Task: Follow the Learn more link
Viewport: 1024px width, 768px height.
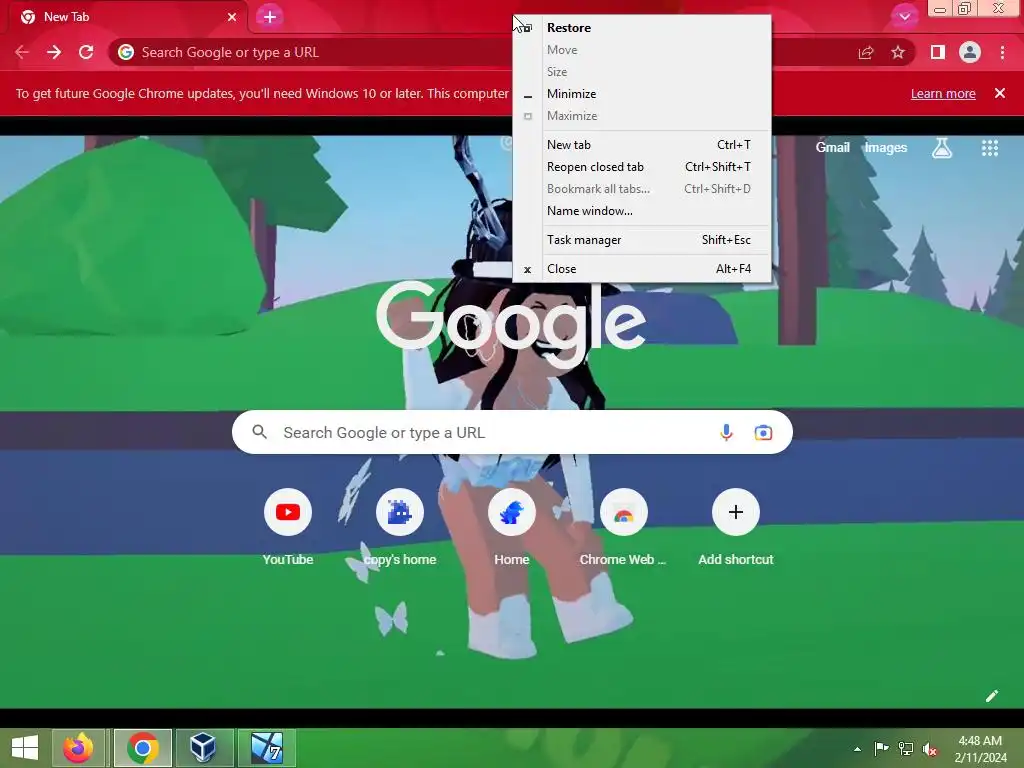Action: (x=943, y=93)
